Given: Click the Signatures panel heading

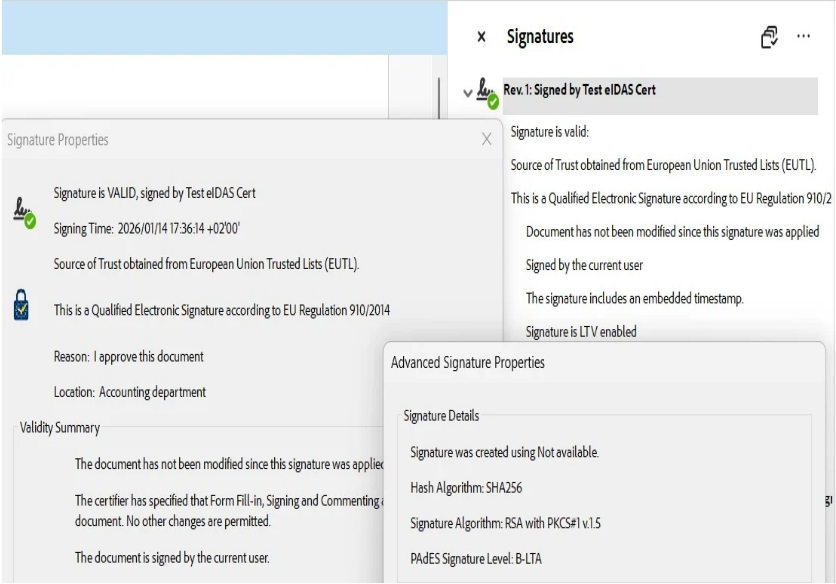Looking at the screenshot, I should click(x=540, y=37).
